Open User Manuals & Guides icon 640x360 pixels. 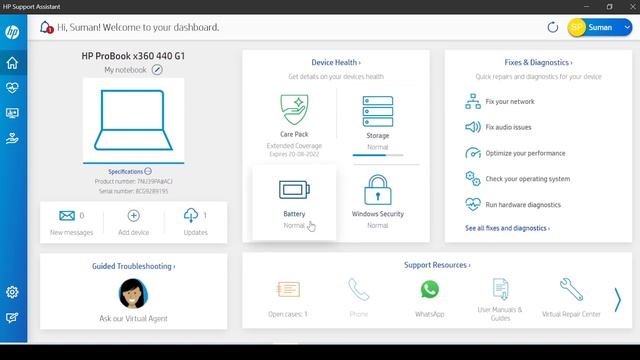coord(500,289)
